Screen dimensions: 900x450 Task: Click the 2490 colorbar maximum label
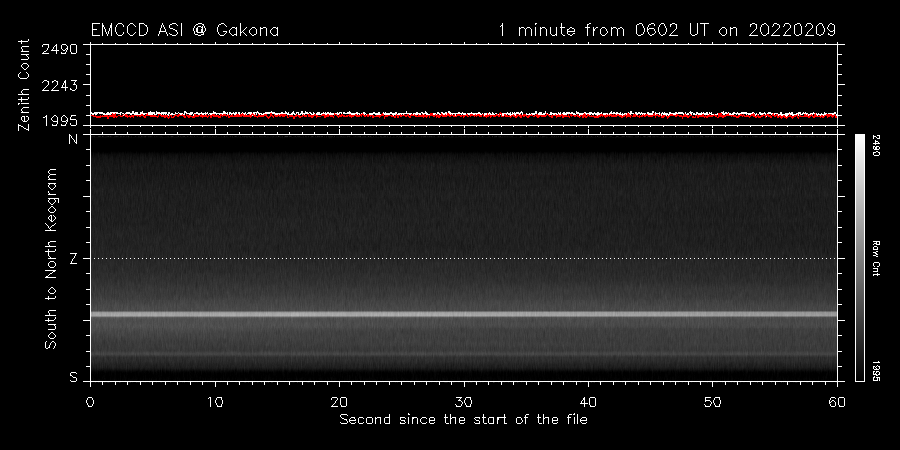(x=876, y=145)
